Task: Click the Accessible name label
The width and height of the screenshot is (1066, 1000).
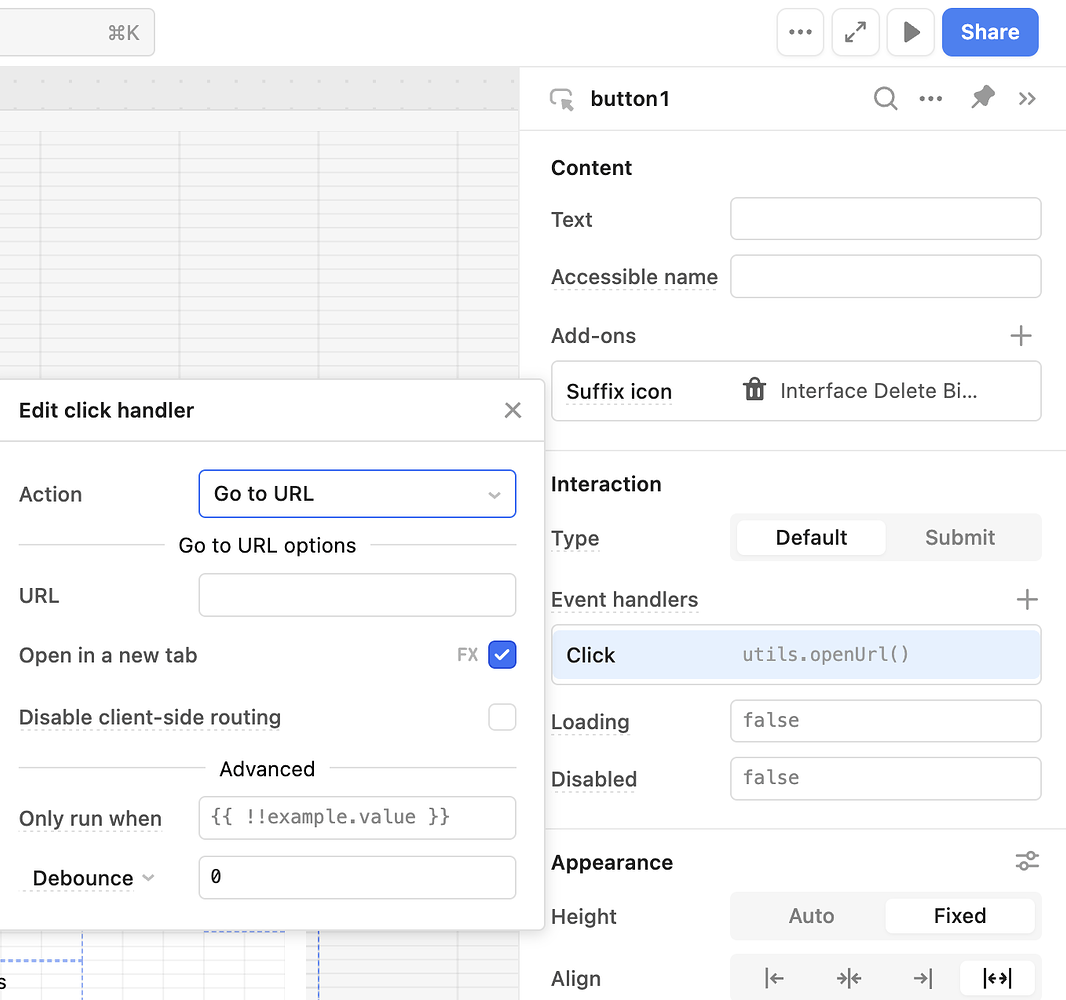Action: pos(634,277)
